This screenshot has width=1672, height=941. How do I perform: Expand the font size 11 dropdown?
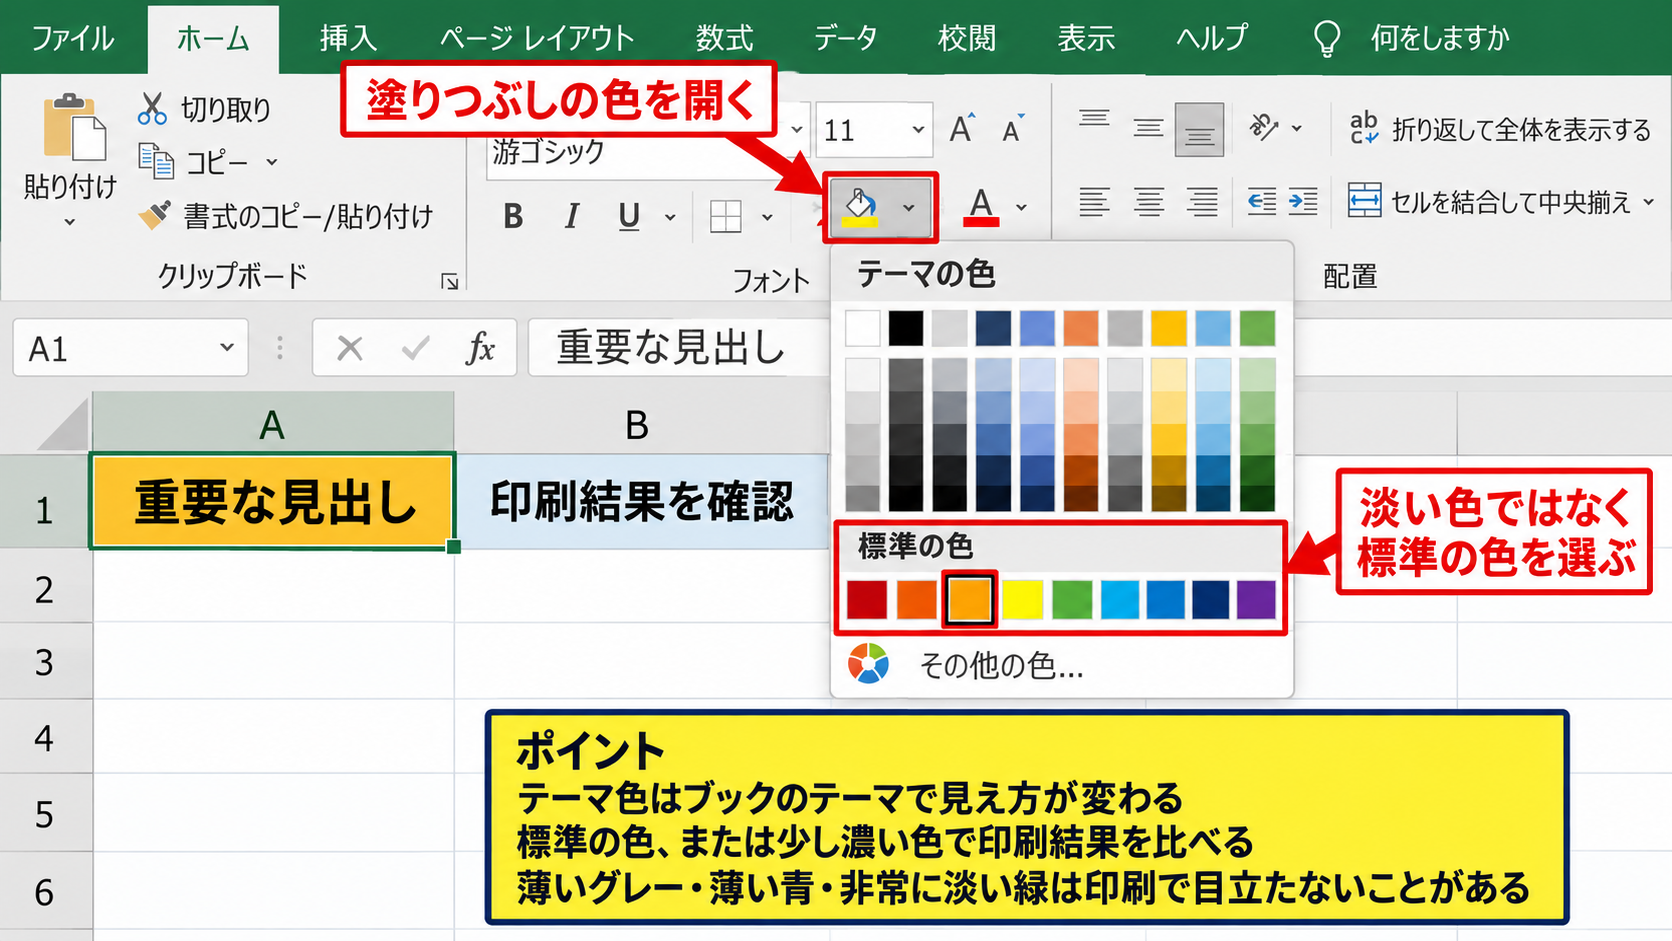[917, 130]
